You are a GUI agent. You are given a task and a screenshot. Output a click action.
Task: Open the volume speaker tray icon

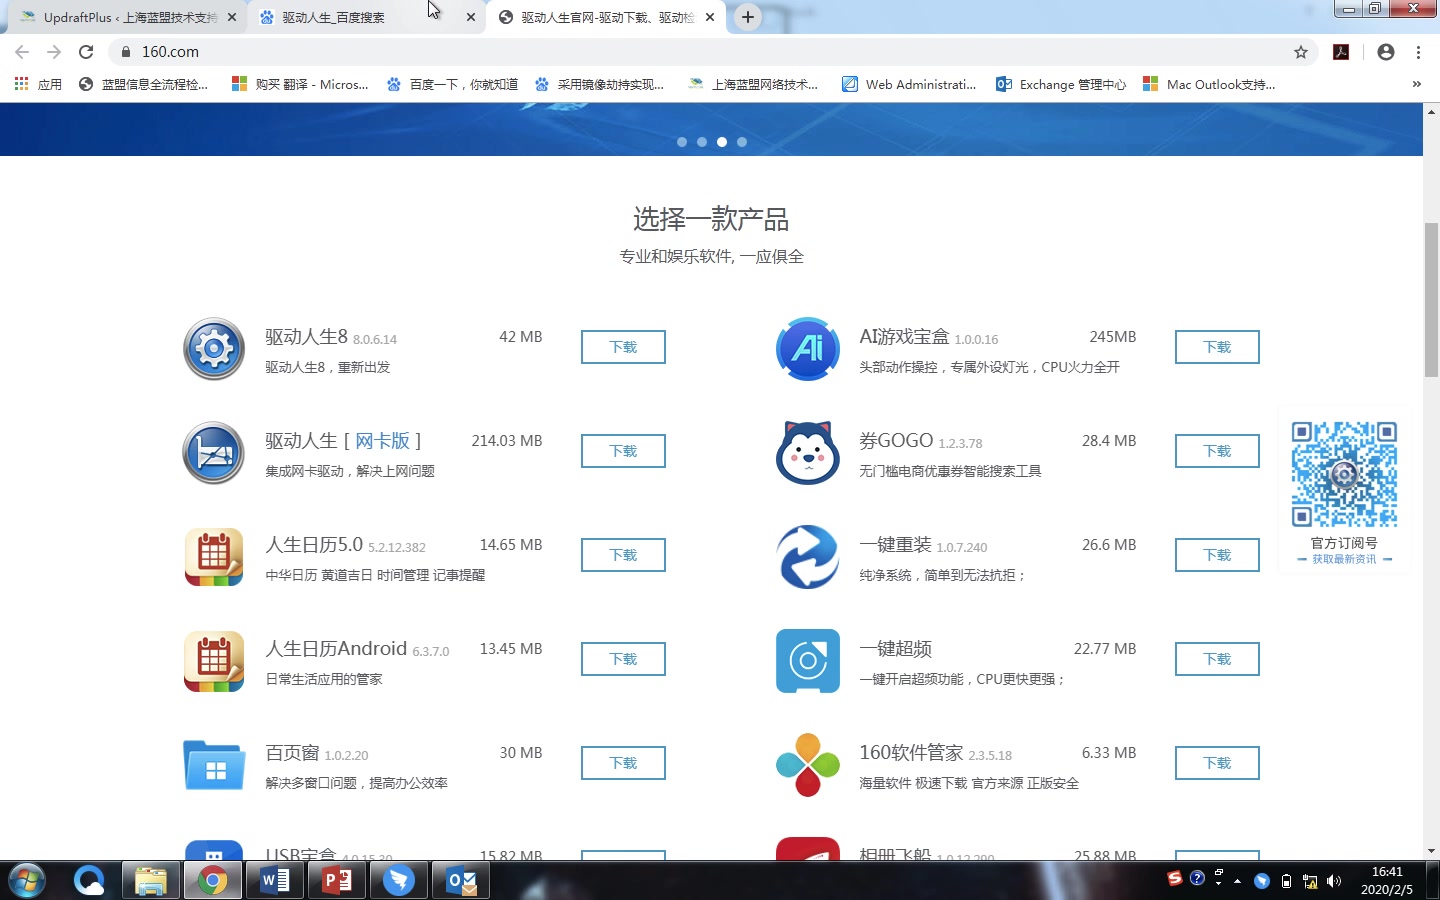point(1333,881)
